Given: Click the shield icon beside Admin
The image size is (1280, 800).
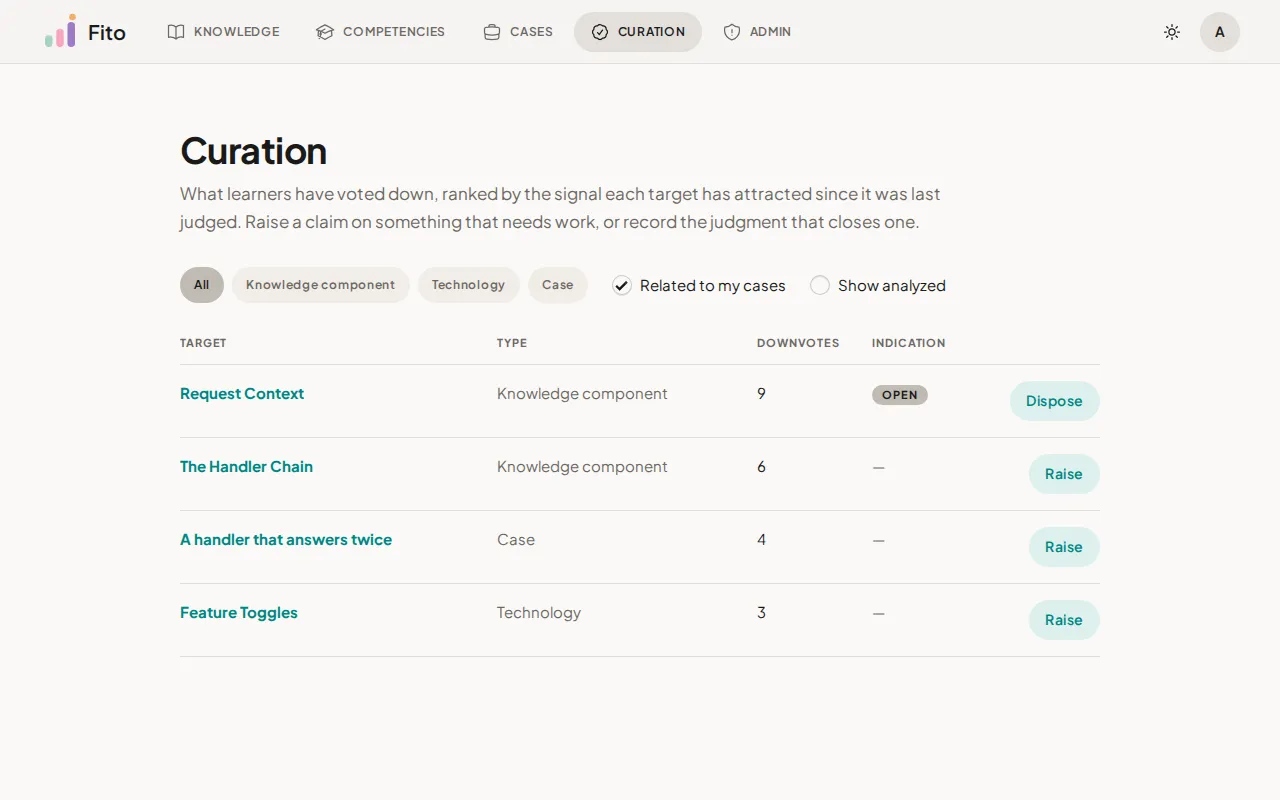Looking at the screenshot, I should [732, 32].
